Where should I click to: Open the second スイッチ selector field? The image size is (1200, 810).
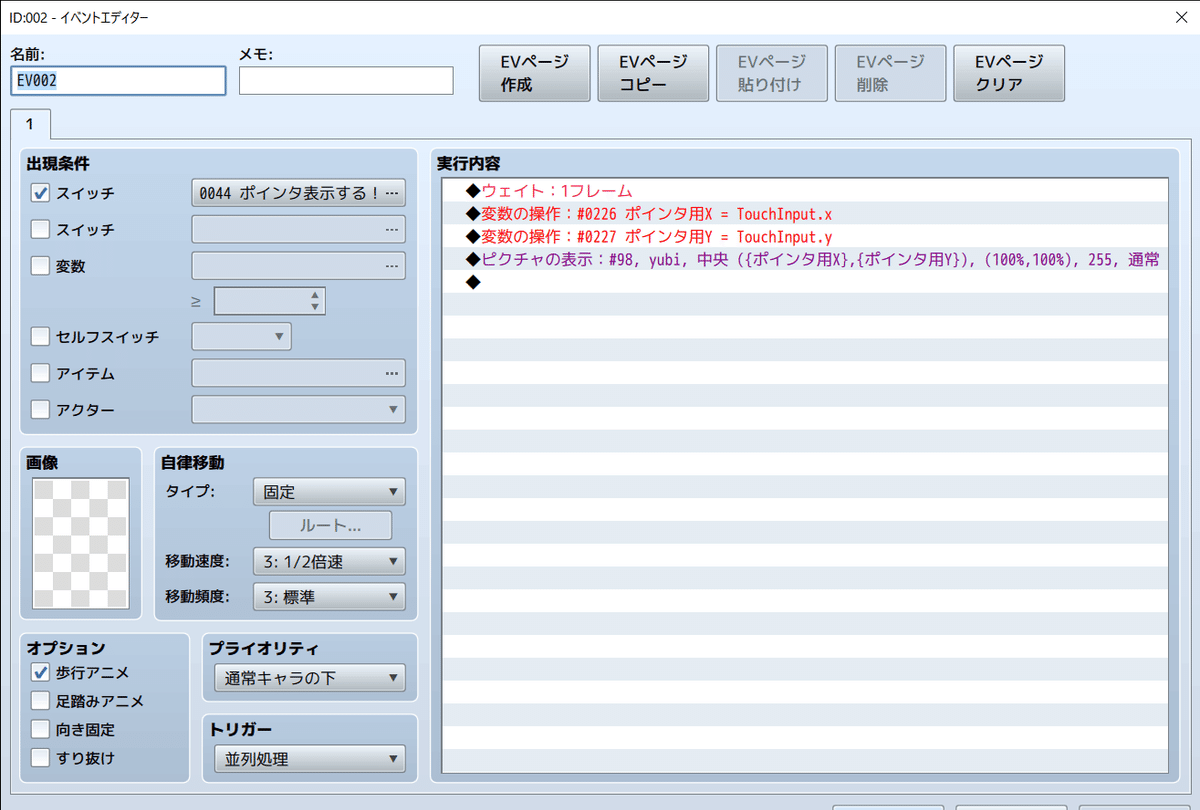[x=298, y=229]
